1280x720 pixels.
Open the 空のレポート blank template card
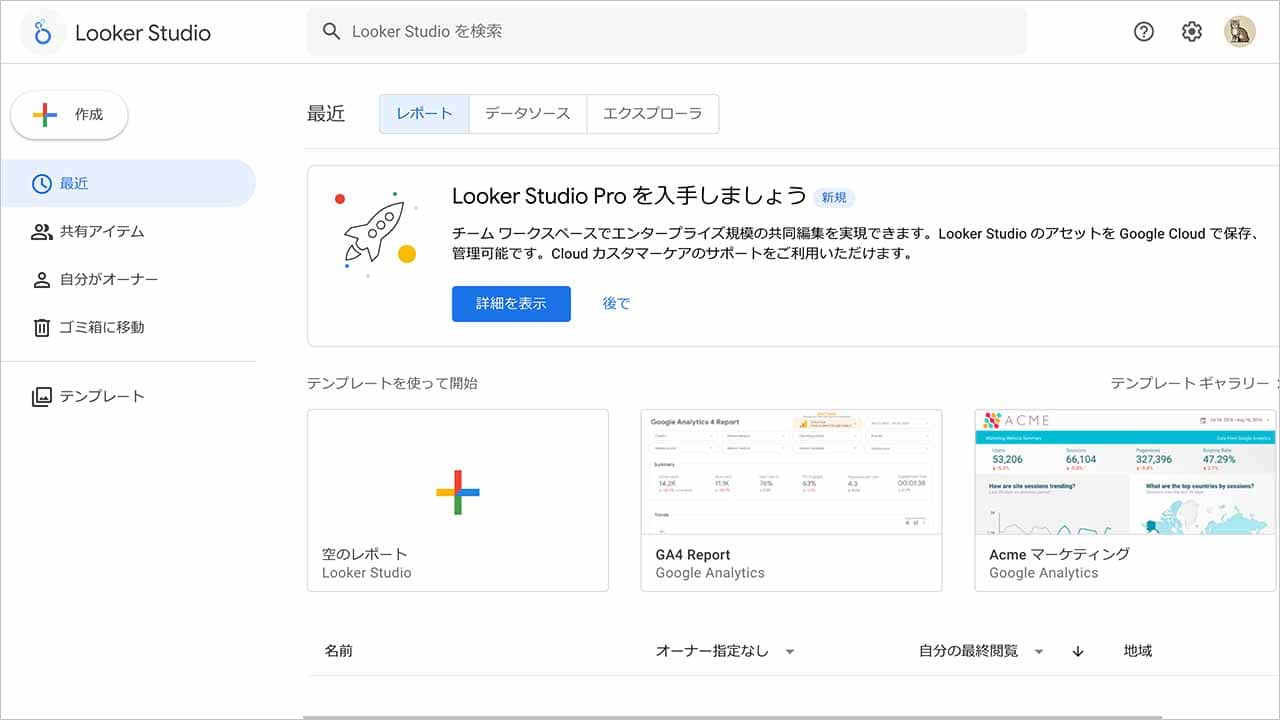pyautogui.click(x=457, y=500)
